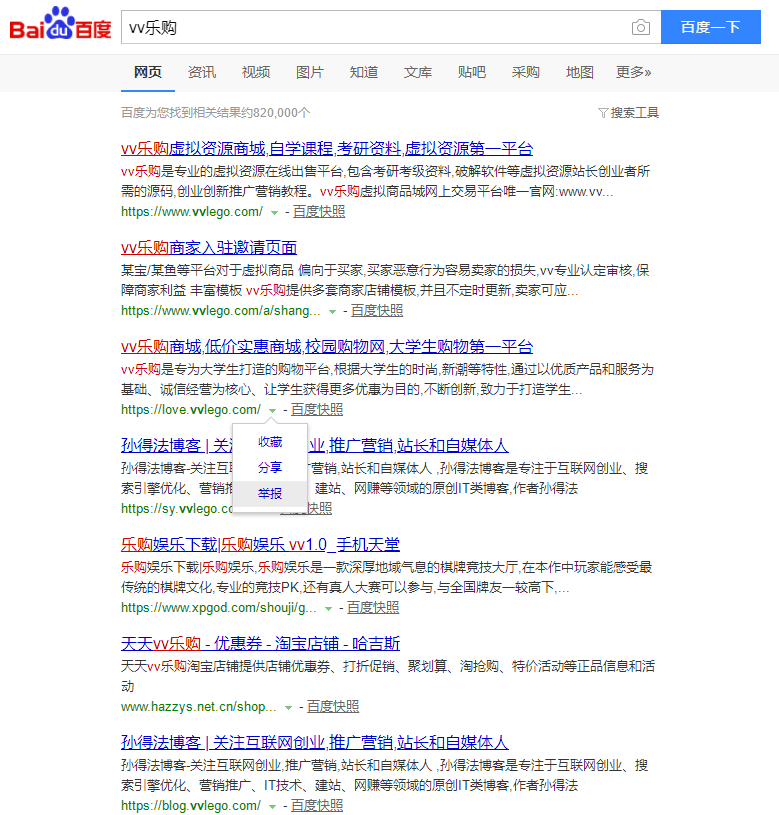Click the 百度一下 search button
Viewport: 779px width, 815px height.
[710, 27]
